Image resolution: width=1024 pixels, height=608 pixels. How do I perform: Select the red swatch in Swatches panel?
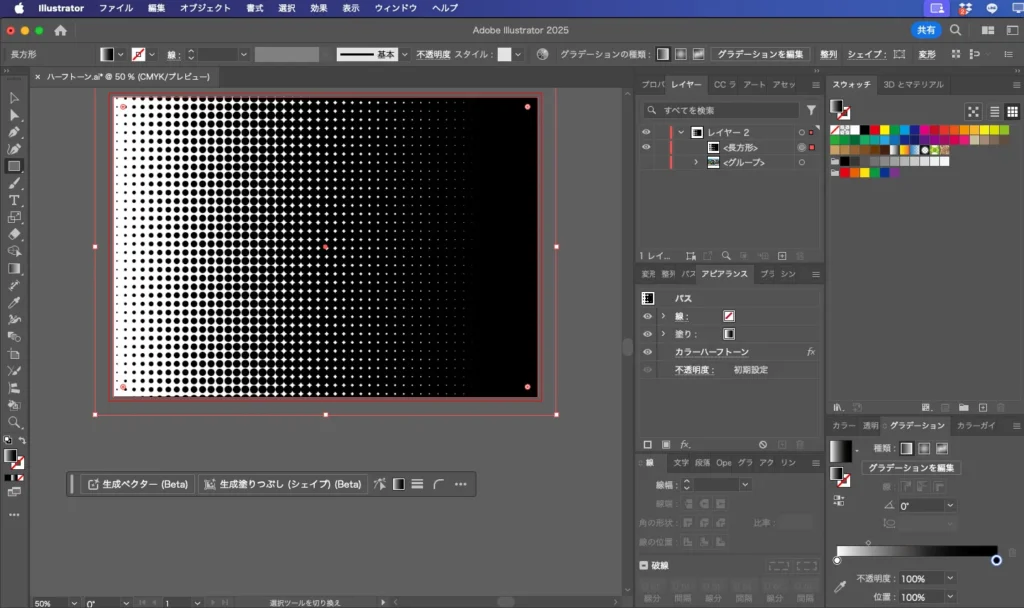875,129
